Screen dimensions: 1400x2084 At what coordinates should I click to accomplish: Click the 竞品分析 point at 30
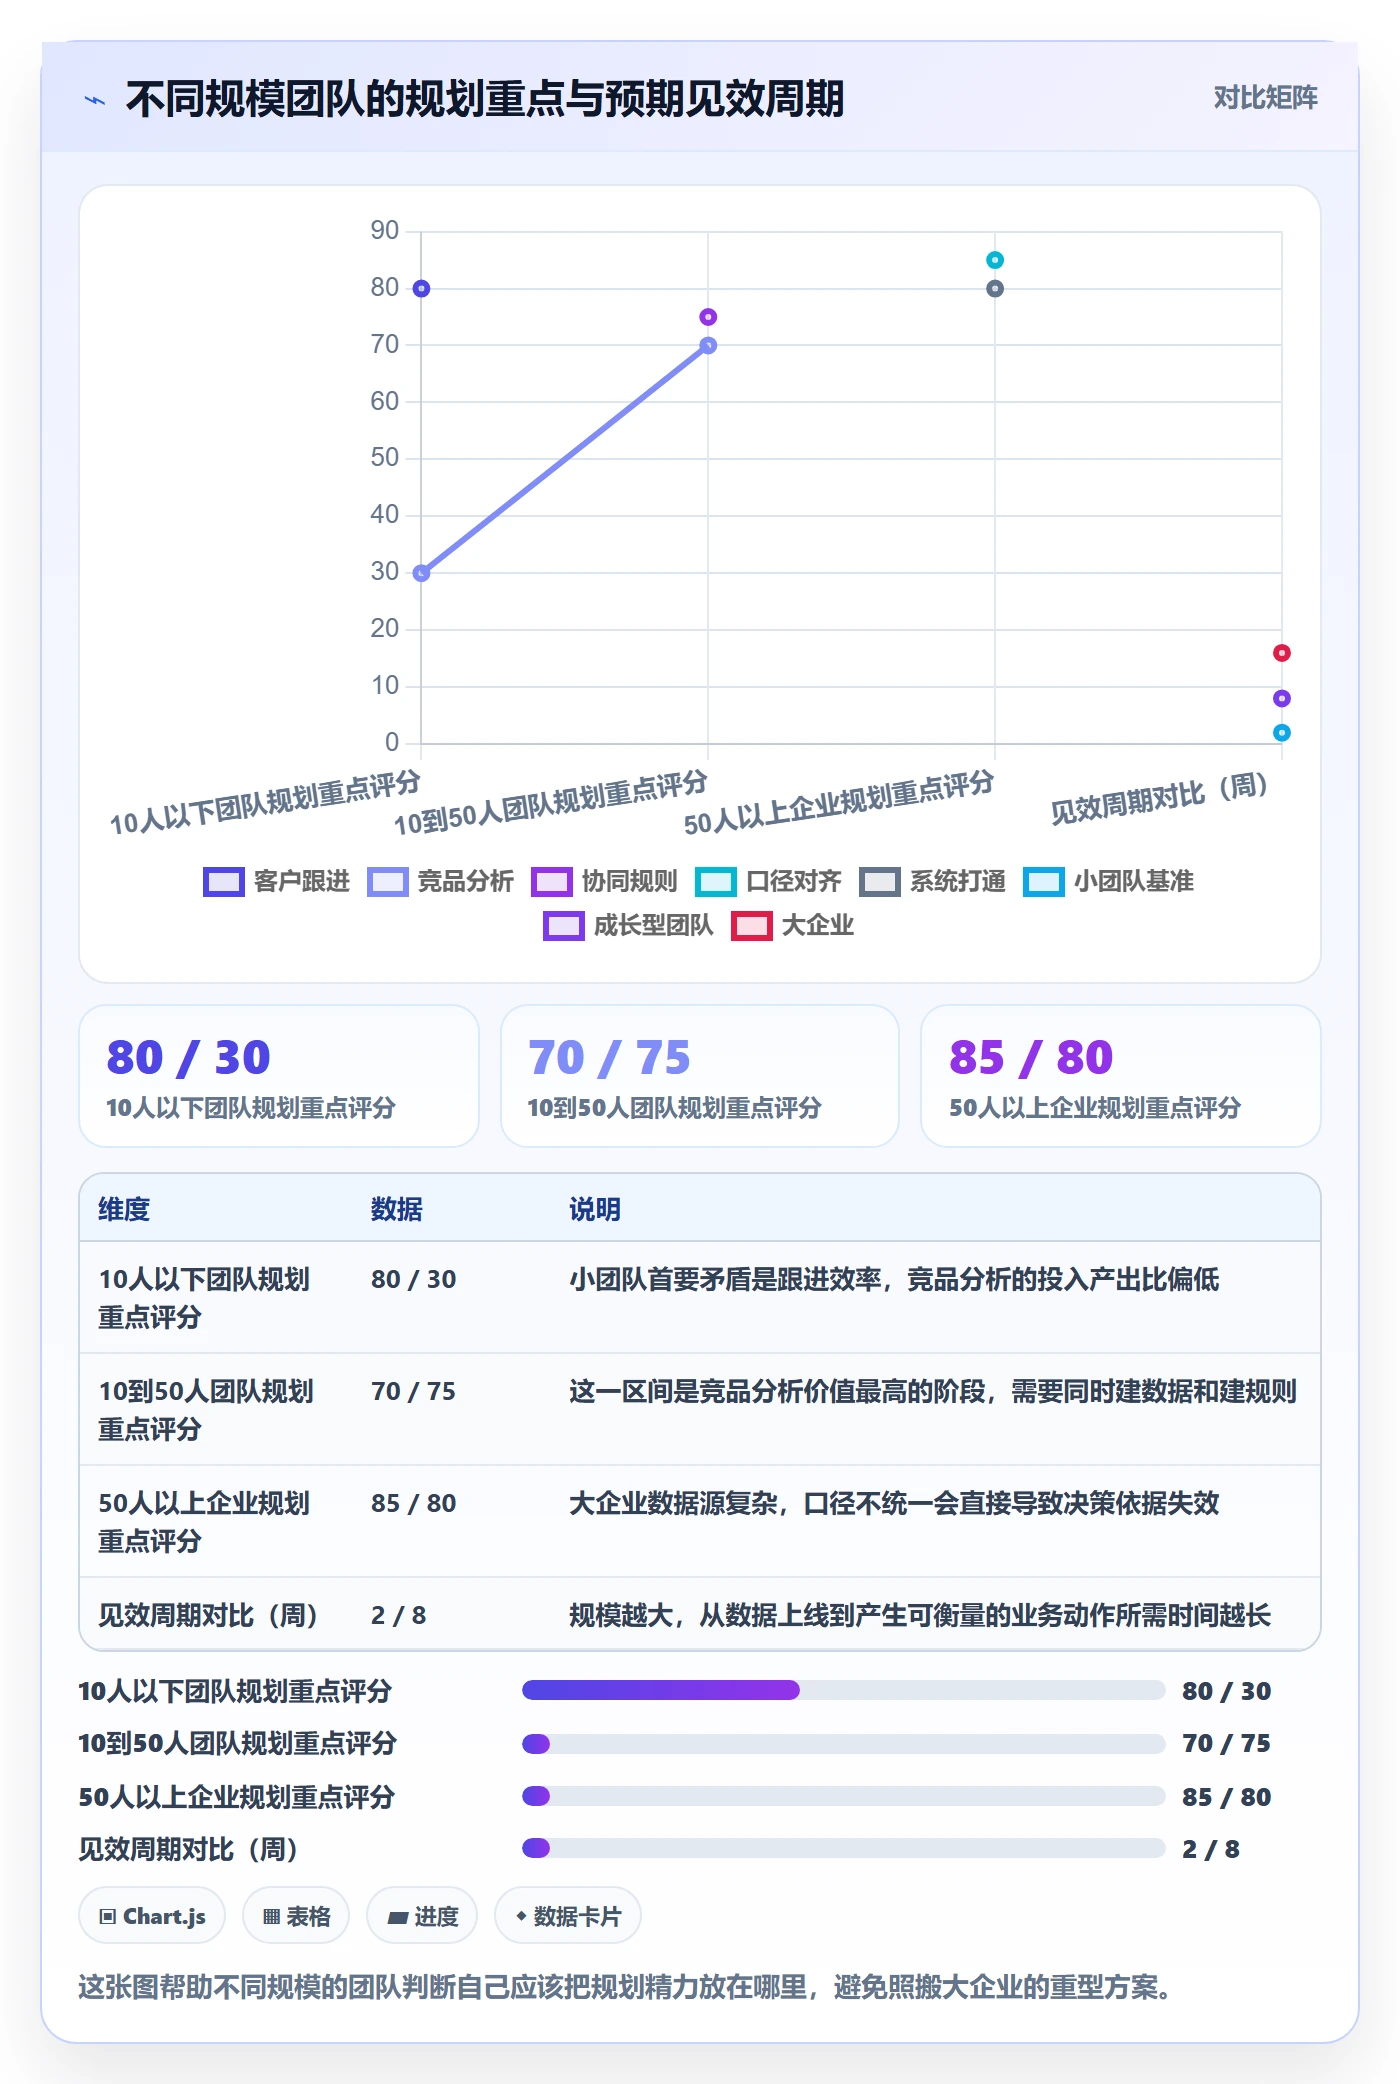422,573
